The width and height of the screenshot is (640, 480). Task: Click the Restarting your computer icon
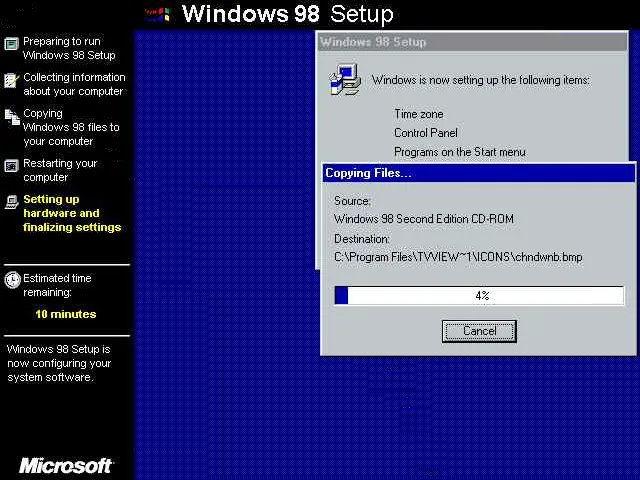pos(11,166)
